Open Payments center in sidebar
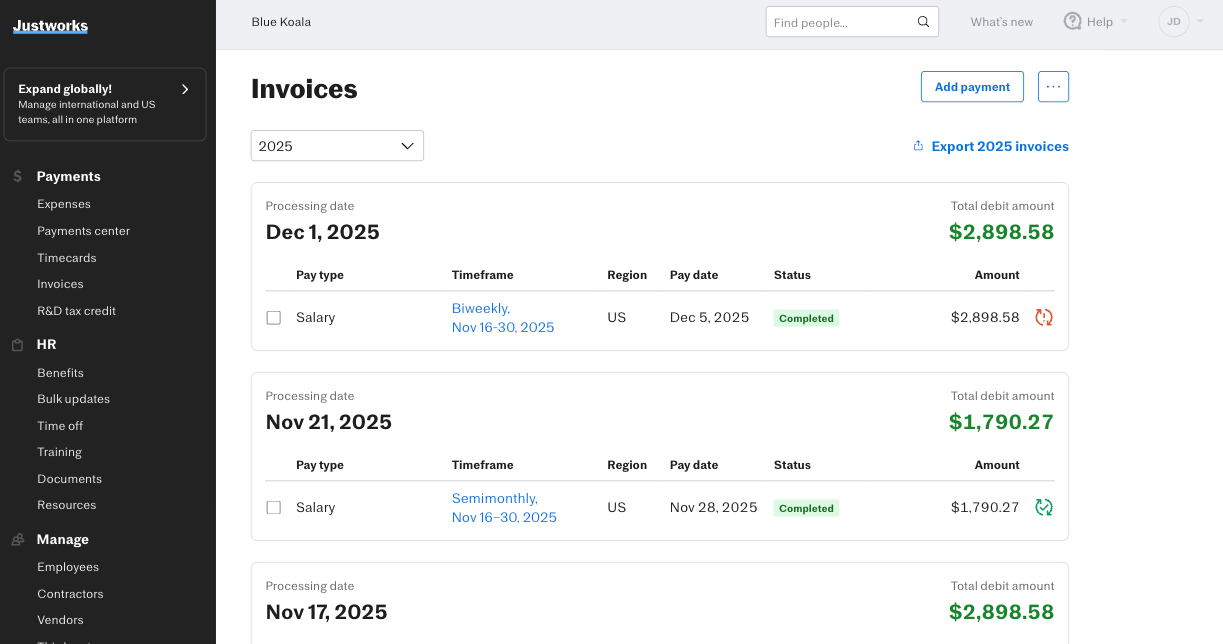This screenshot has height=644, width=1223. [84, 231]
